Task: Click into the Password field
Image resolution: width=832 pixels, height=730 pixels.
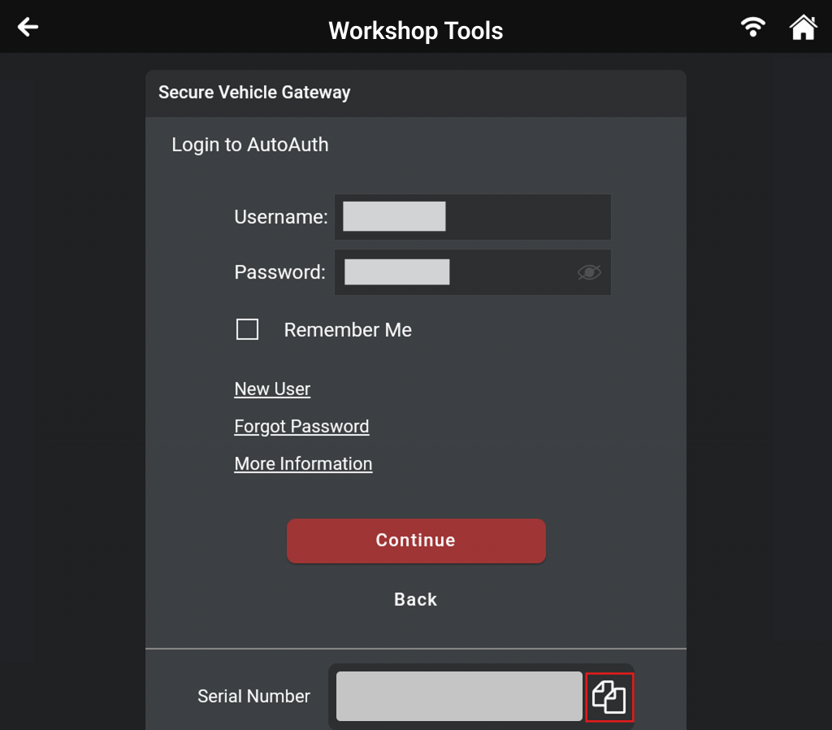Action: click(472, 272)
